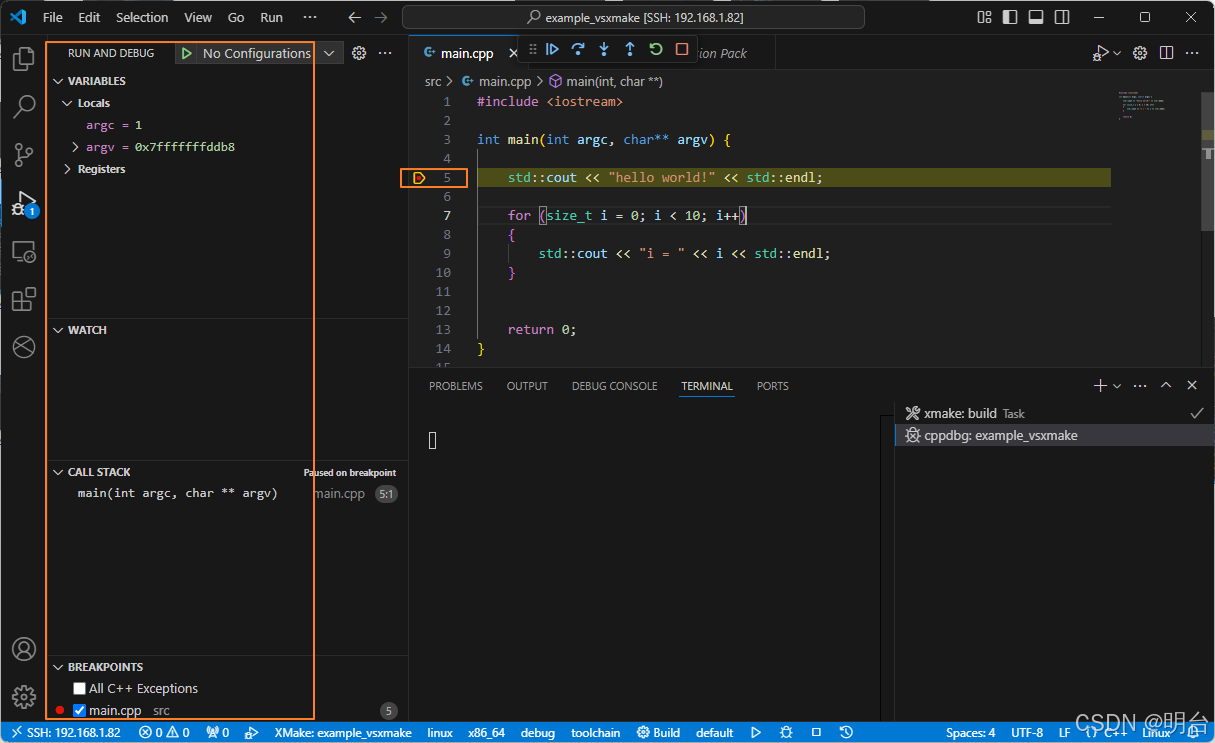Screen dimensions: 1215x743
Task: Open the File menu
Action: point(53,17)
